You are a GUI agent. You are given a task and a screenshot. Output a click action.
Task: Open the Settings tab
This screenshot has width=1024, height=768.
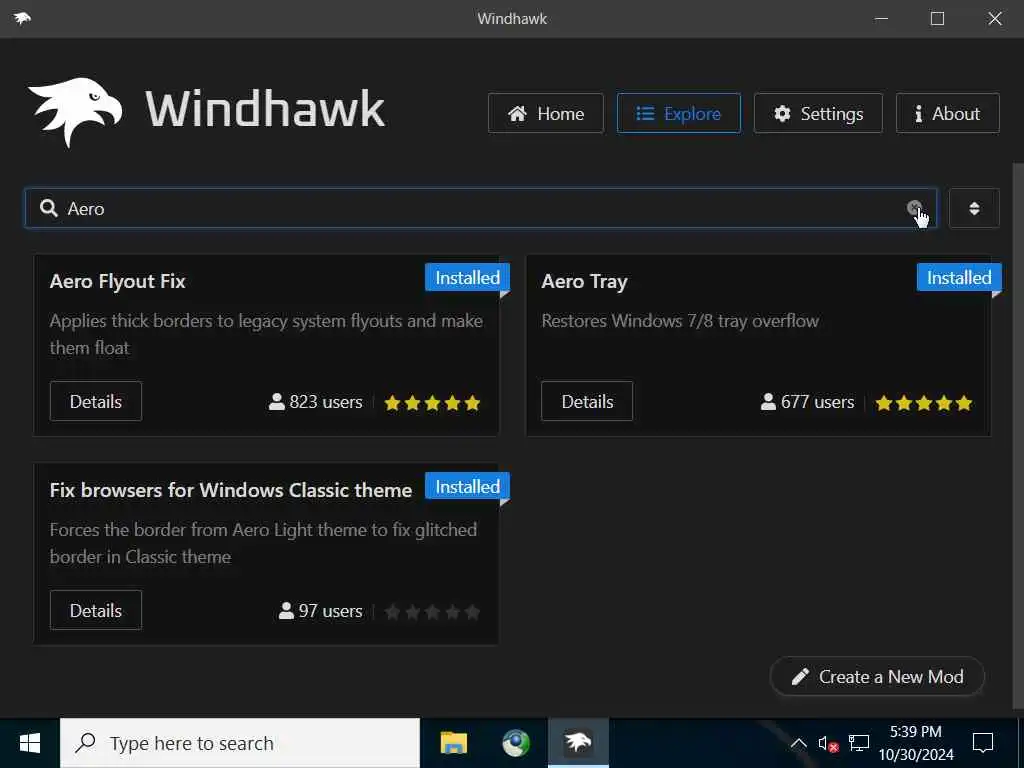(818, 114)
